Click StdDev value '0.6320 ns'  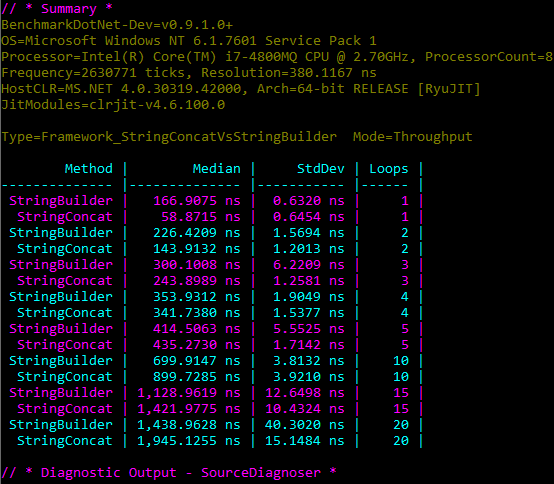point(308,201)
